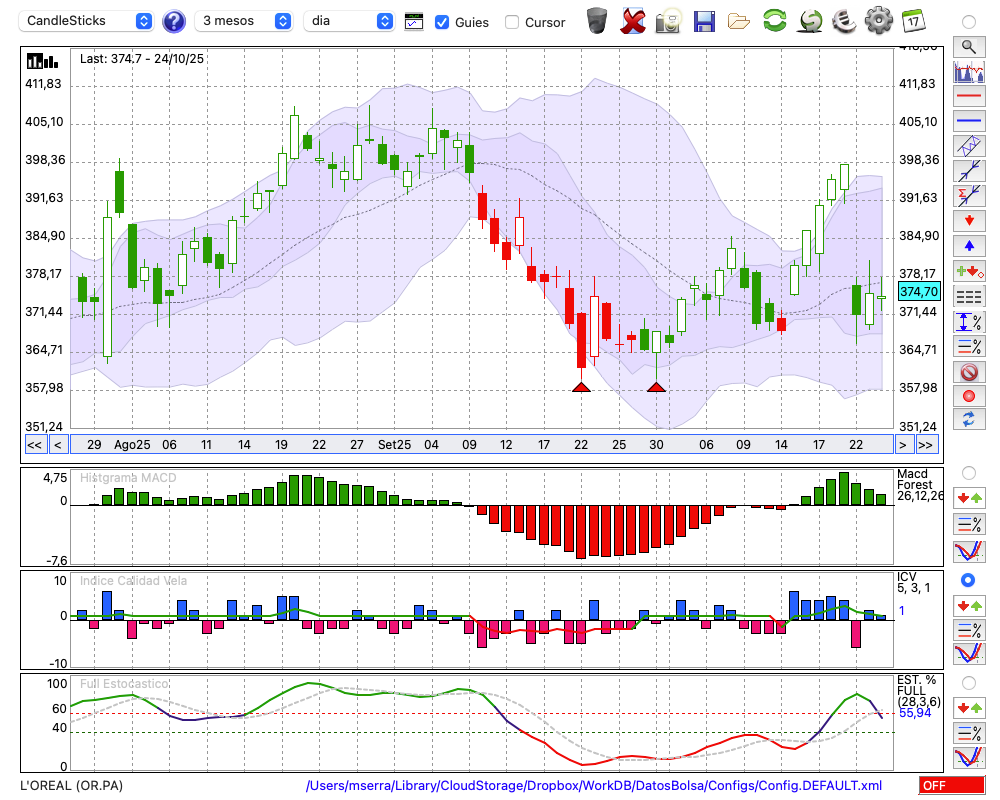1000x800 pixels.
Task: Click the red triangle marker under 22
Action: point(581,387)
